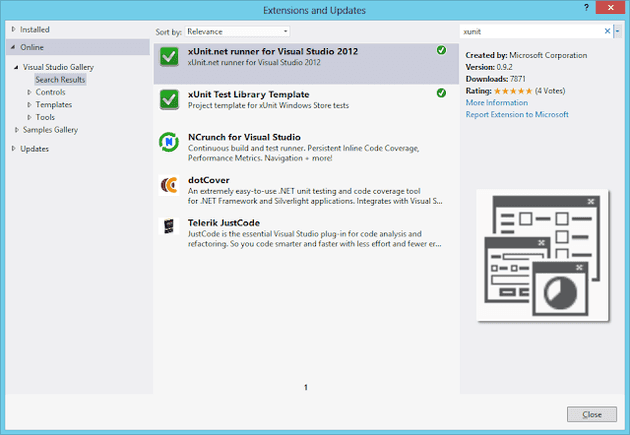Click the NCrunch for Visual Studio icon
The height and width of the screenshot is (435, 630).
coord(169,142)
